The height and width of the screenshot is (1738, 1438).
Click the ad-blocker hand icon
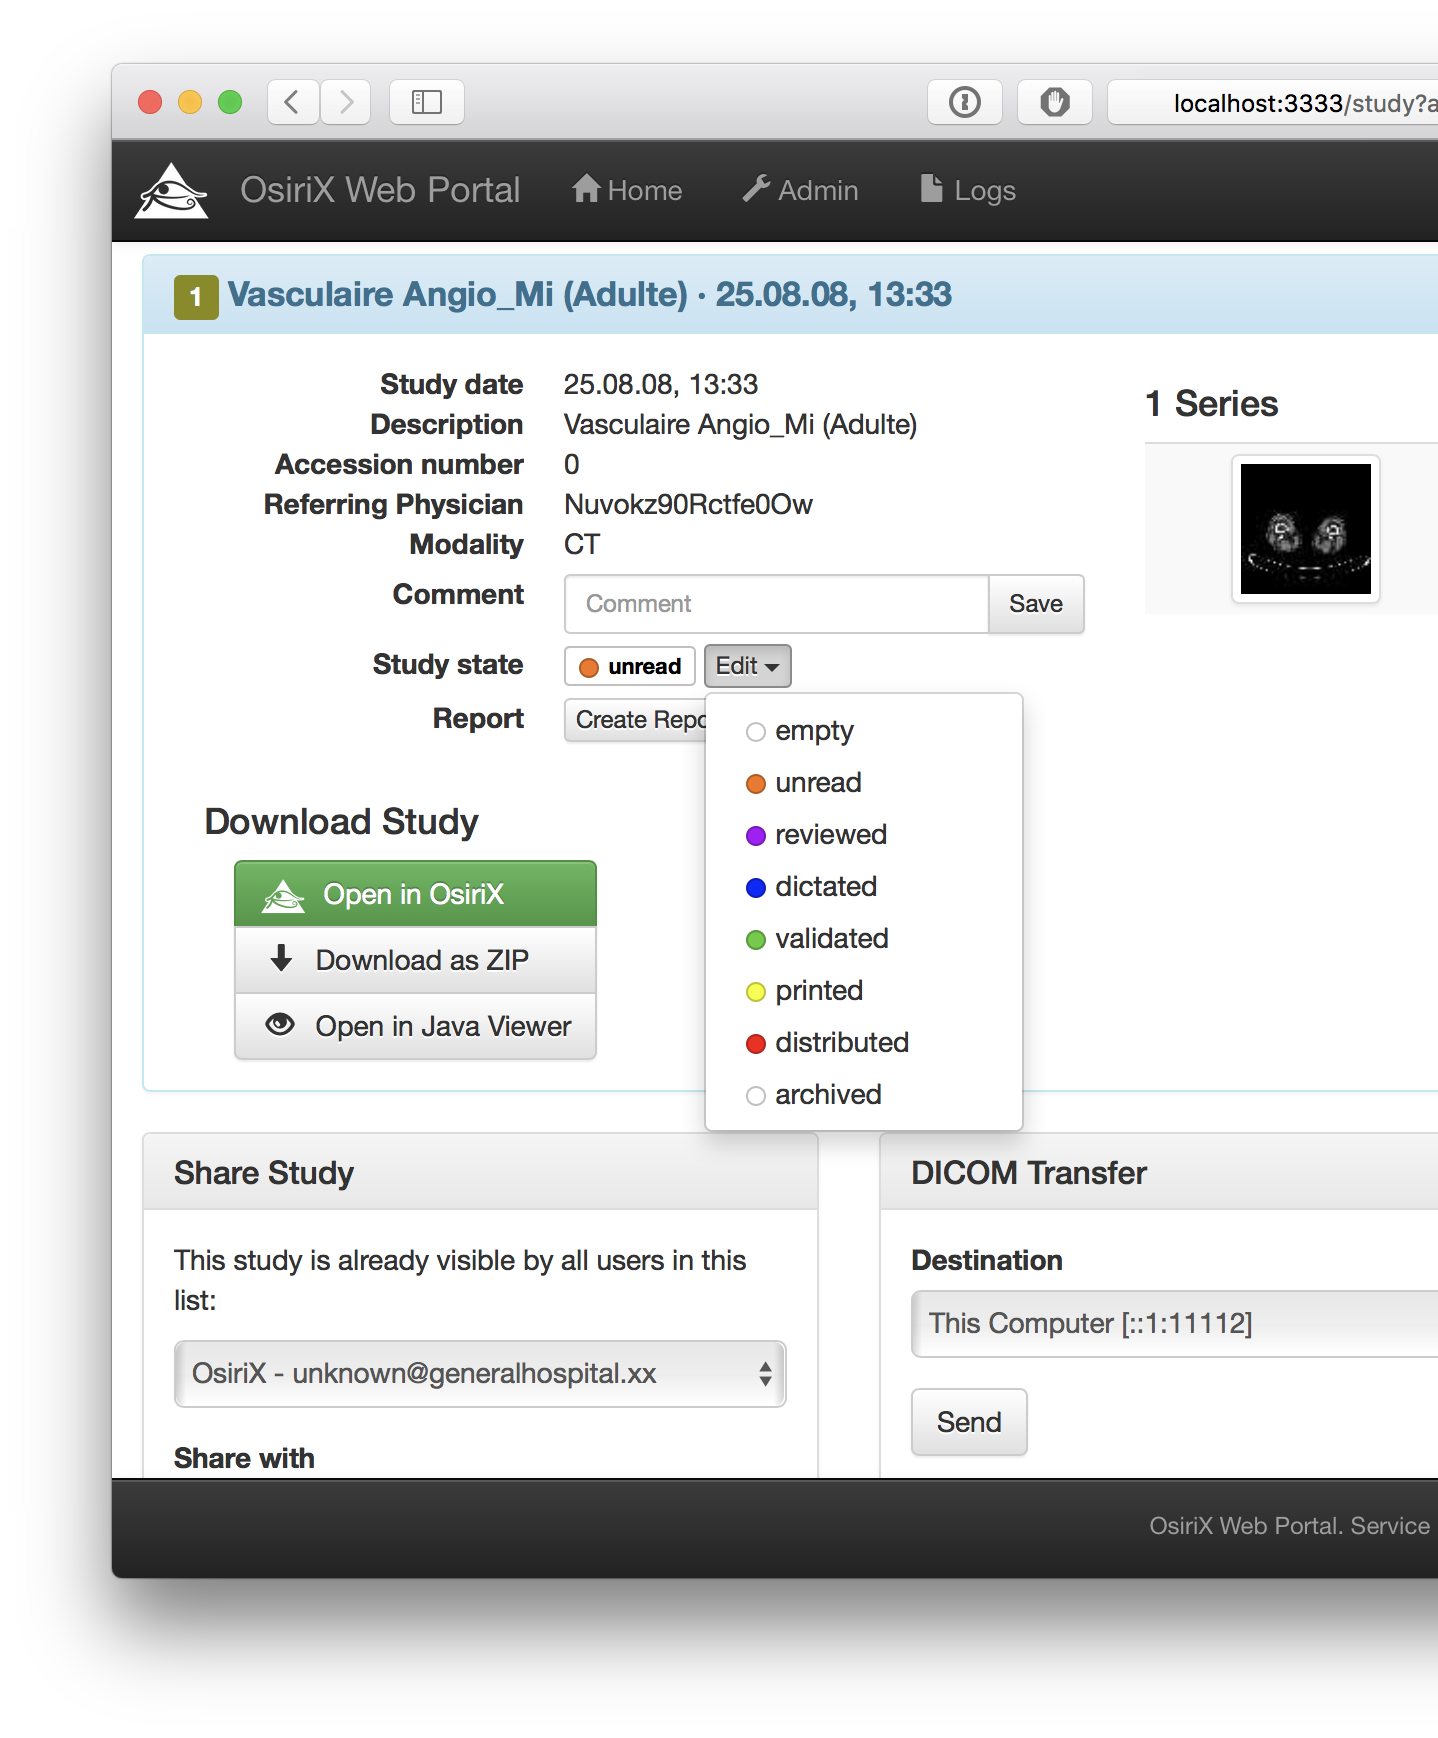1055,102
